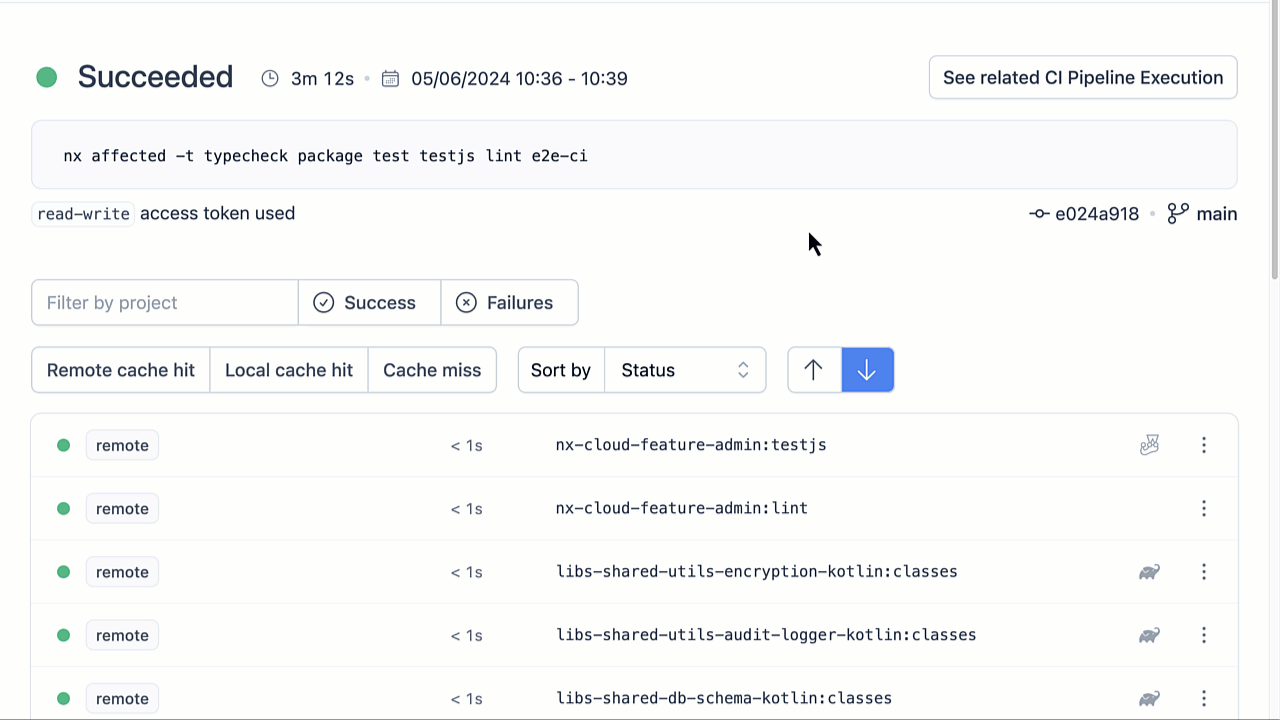This screenshot has height=720, width=1280.
Task: Open kebab menu for nx-cloud-feature-admin:testjs
Action: pyautogui.click(x=1203, y=445)
